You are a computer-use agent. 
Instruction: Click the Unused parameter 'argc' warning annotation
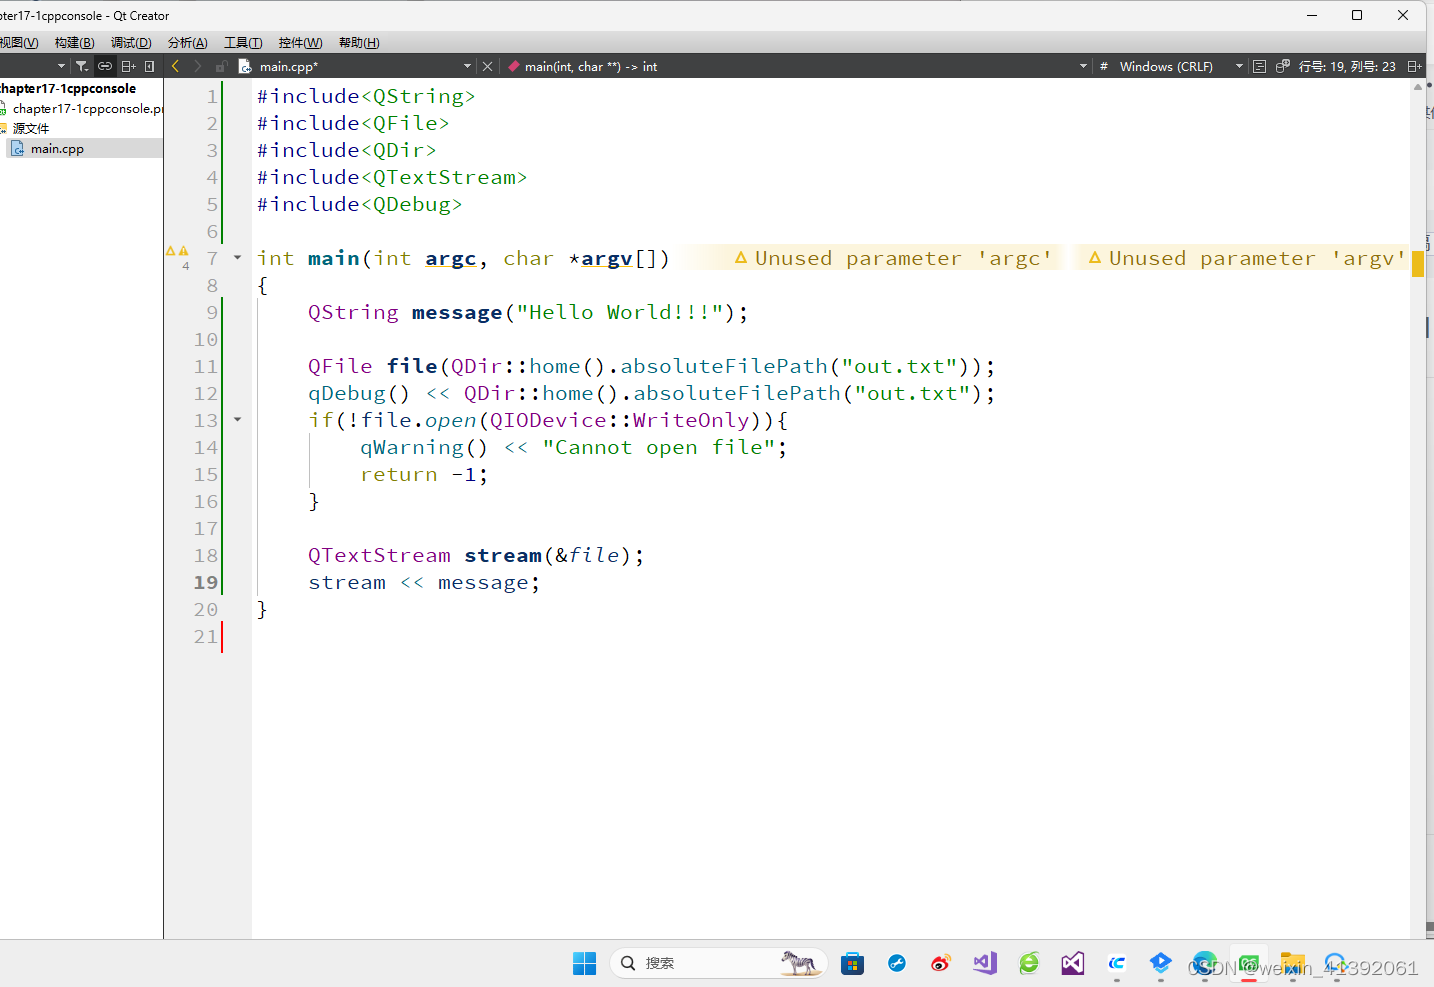[x=893, y=258]
